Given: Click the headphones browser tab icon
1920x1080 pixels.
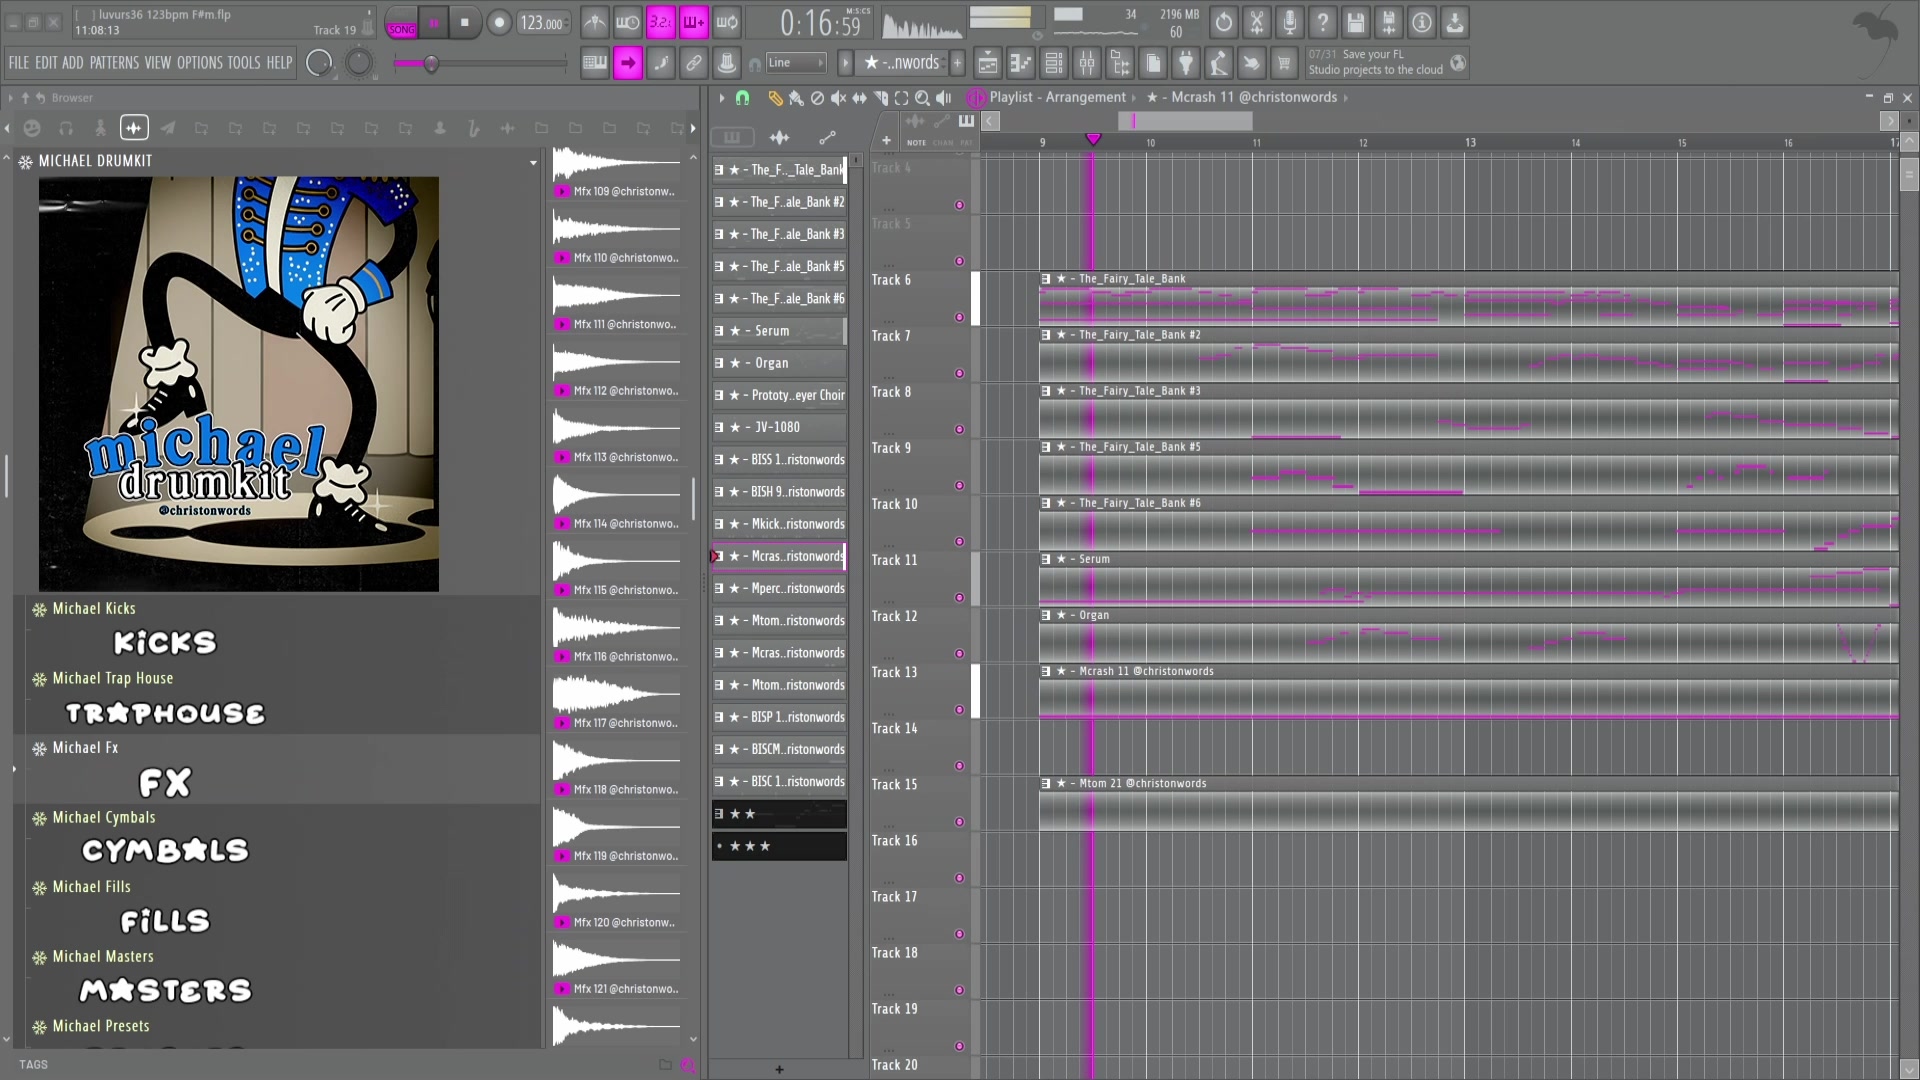Looking at the screenshot, I should [66, 128].
